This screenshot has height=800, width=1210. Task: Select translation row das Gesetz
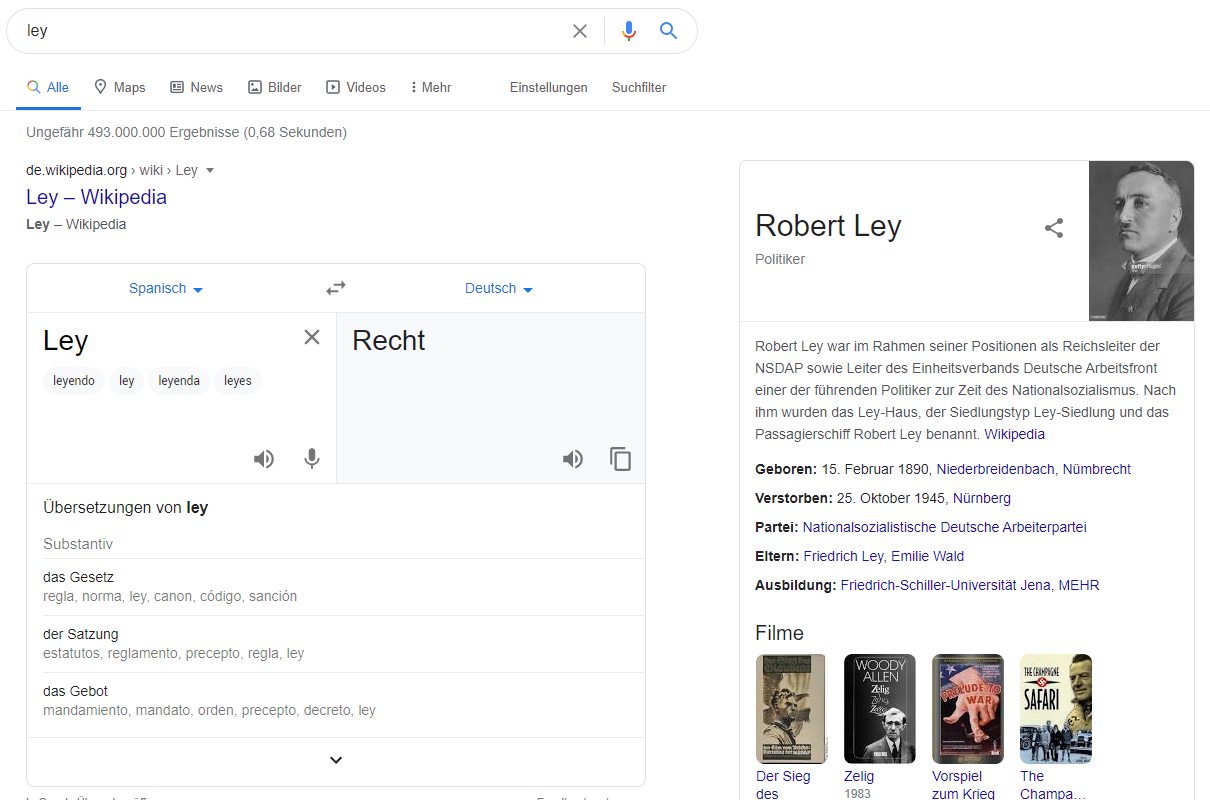click(336, 587)
